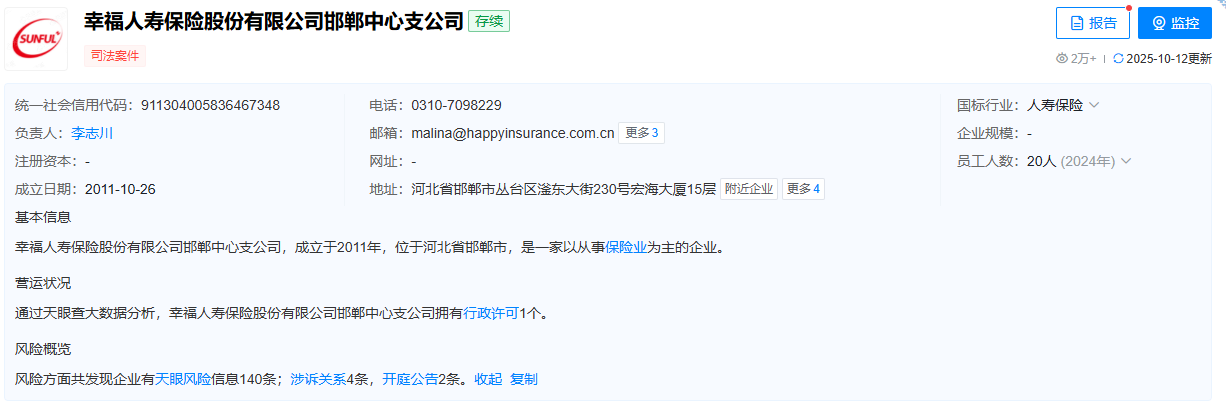This screenshot has width=1226, height=411.
Task: Collapse summary with 收起
Action: (x=488, y=379)
